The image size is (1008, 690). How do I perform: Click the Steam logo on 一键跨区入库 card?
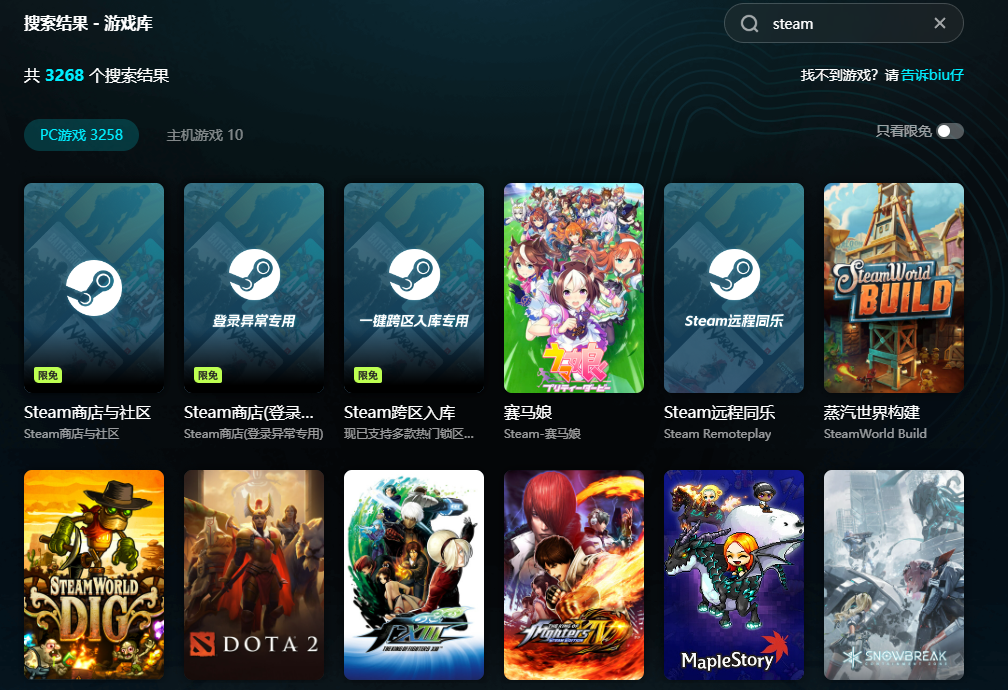point(415,275)
